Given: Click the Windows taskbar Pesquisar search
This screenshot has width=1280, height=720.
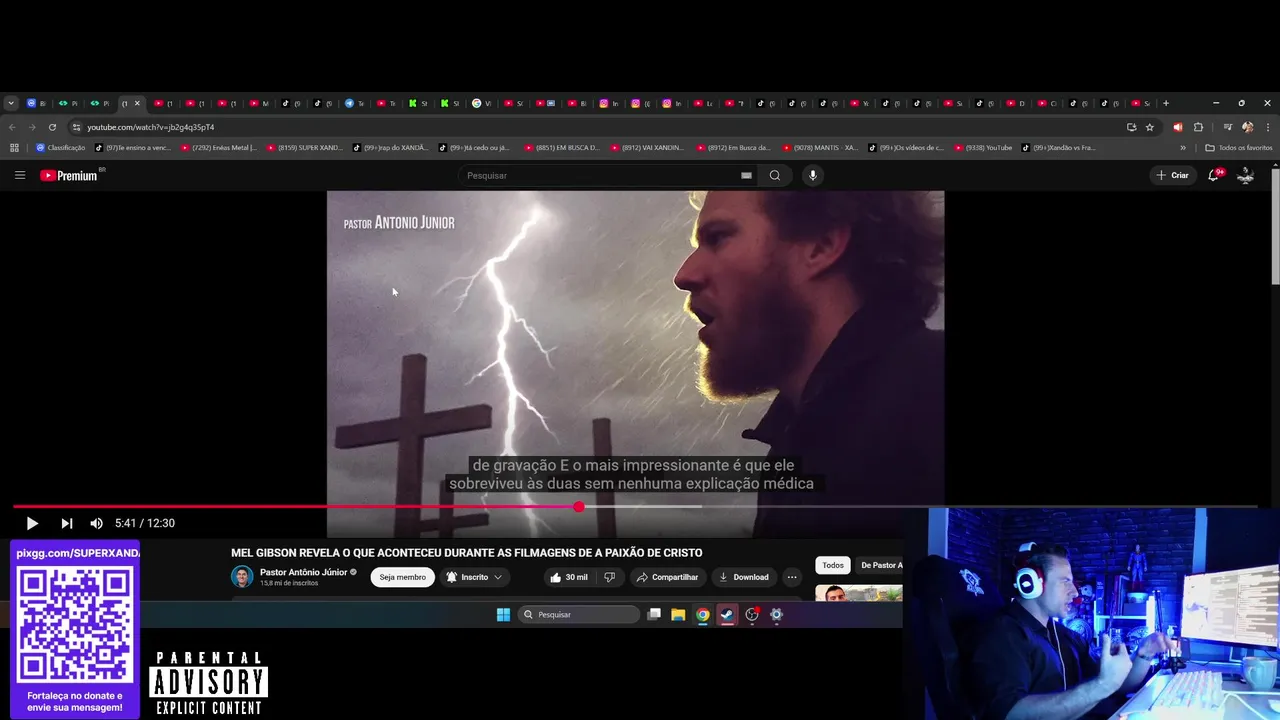Looking at the screenshot, I should 579,614.
